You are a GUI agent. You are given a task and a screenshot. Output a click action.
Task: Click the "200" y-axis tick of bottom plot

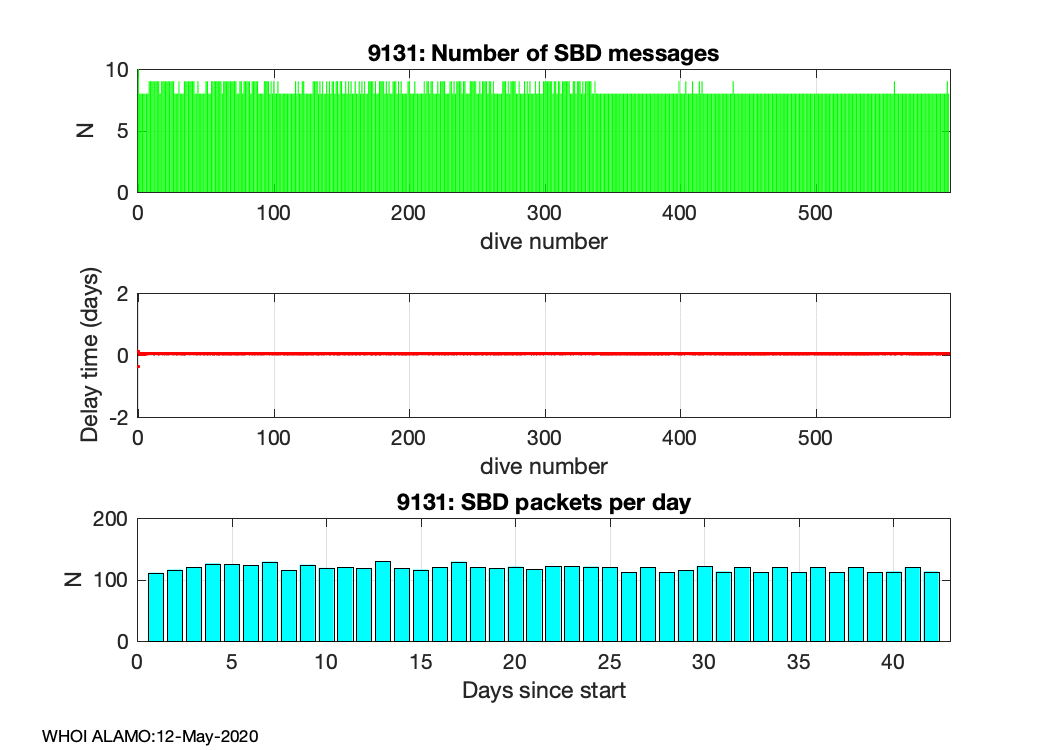(x=114, y=519)
